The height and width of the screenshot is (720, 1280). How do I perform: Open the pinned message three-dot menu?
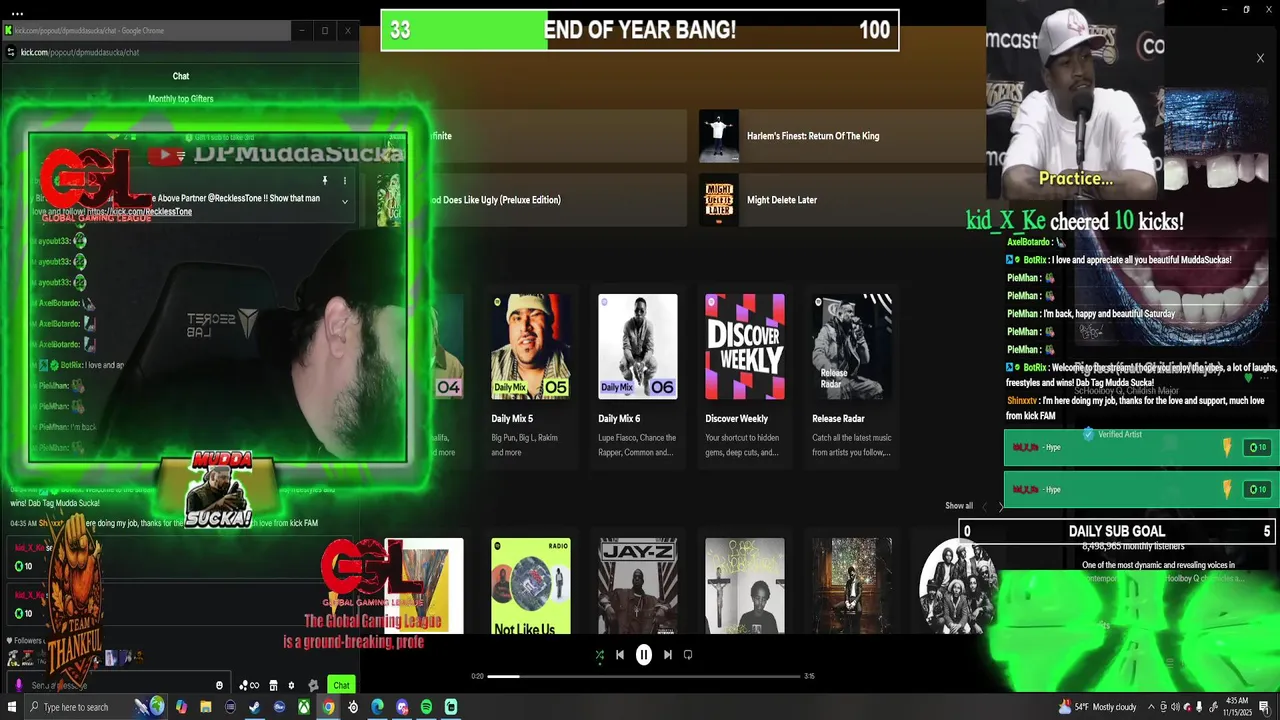coord(344,181)
